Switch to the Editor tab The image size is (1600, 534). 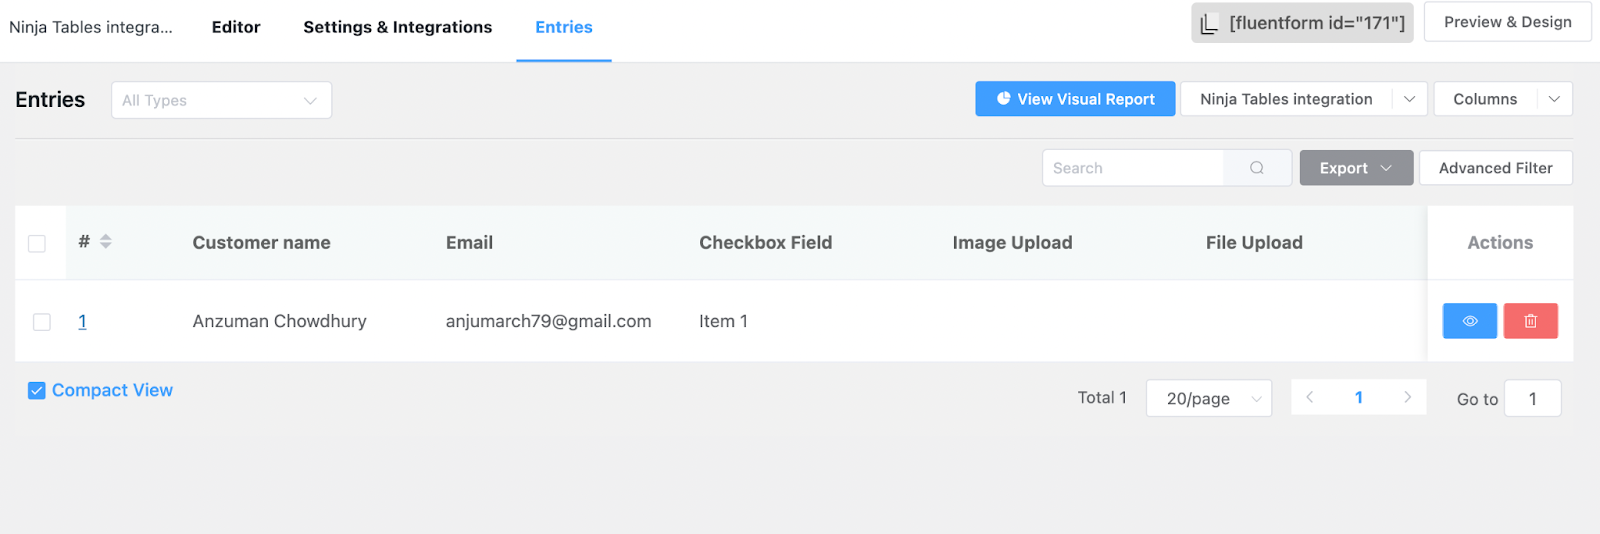point(236,27)
